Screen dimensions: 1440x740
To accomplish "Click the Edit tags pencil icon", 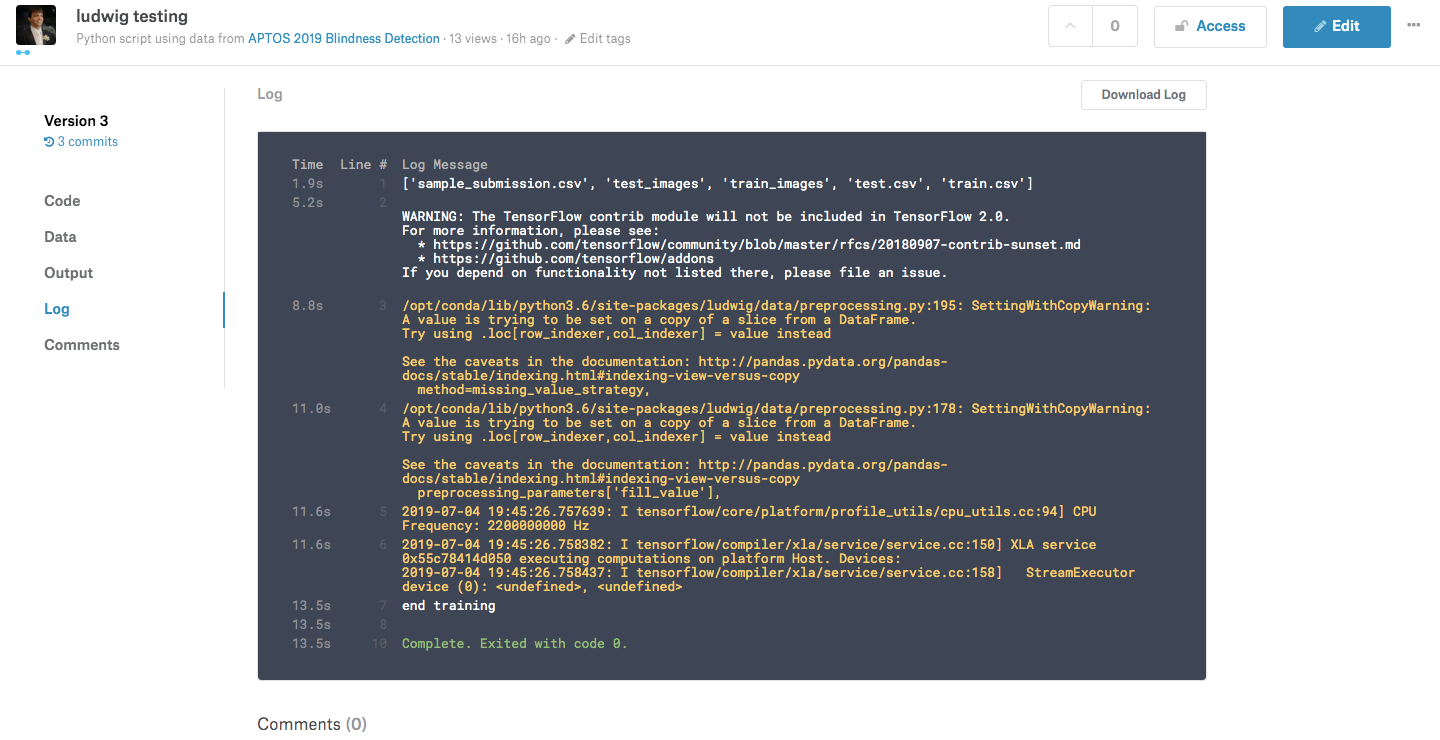I will point(568,38).
